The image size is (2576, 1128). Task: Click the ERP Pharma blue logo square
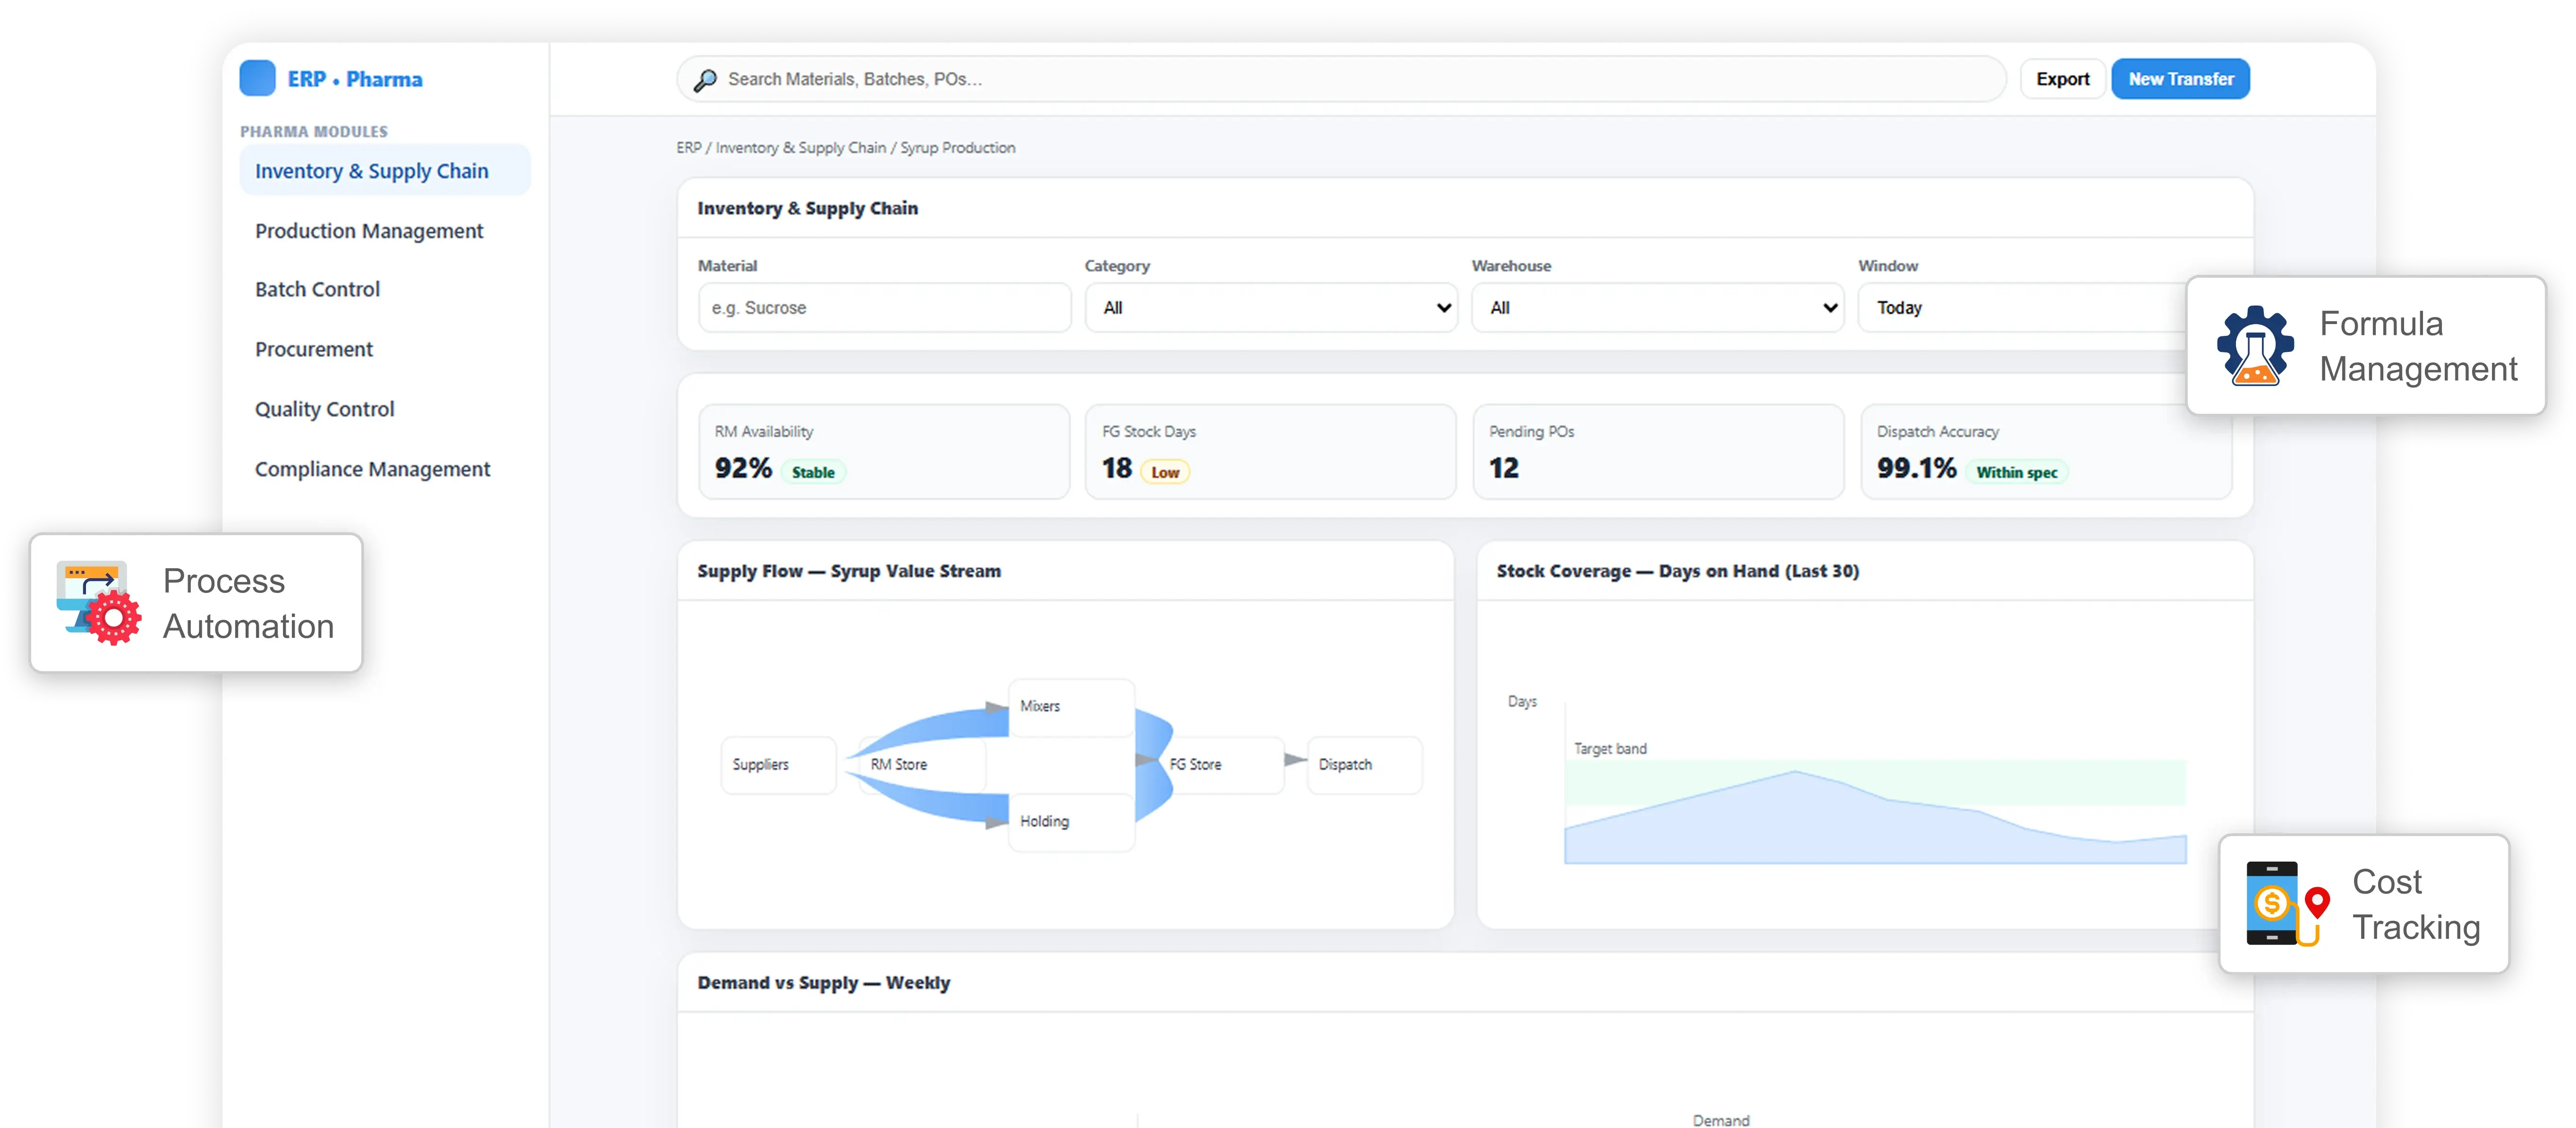(257, 79)
